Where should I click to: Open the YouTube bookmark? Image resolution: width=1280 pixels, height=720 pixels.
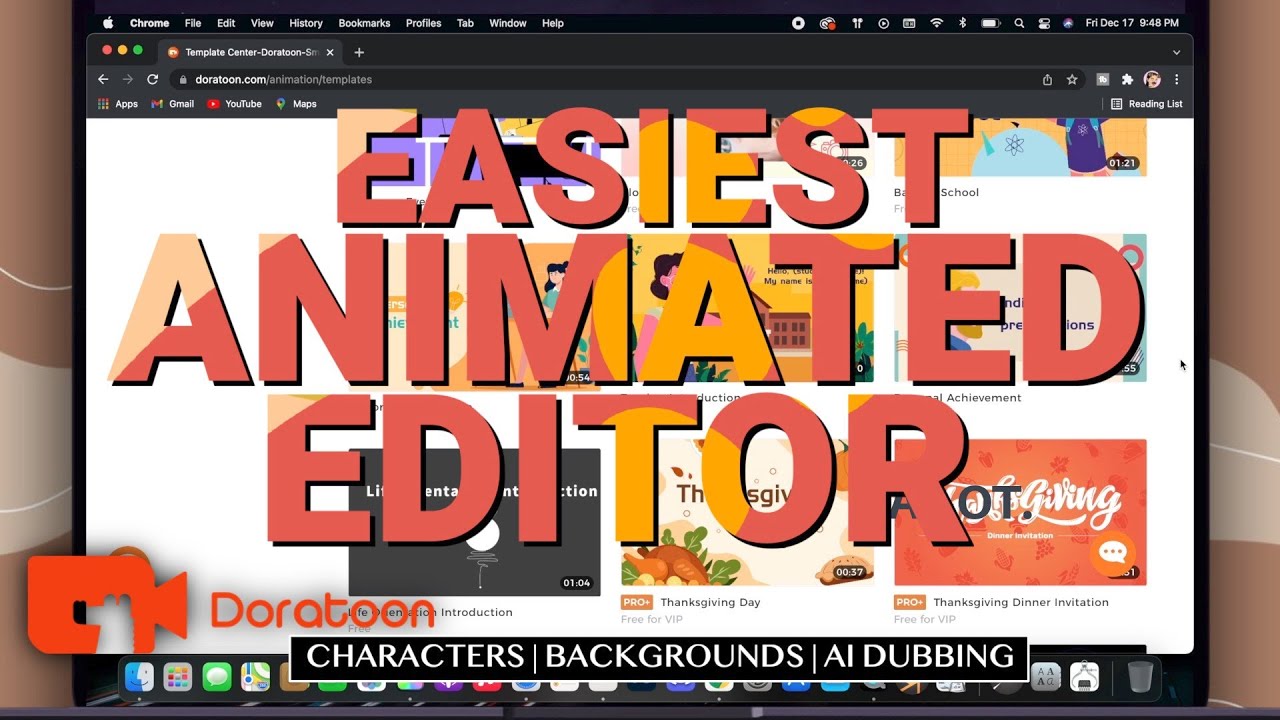(234, 104)
